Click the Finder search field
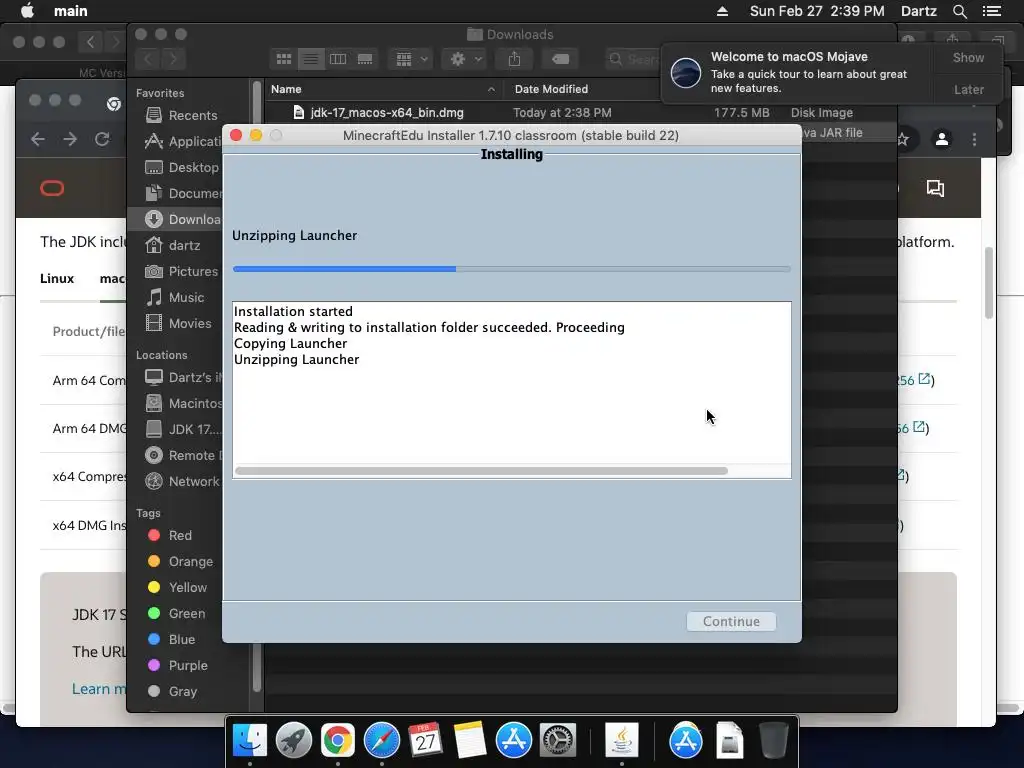 point(633,59)
